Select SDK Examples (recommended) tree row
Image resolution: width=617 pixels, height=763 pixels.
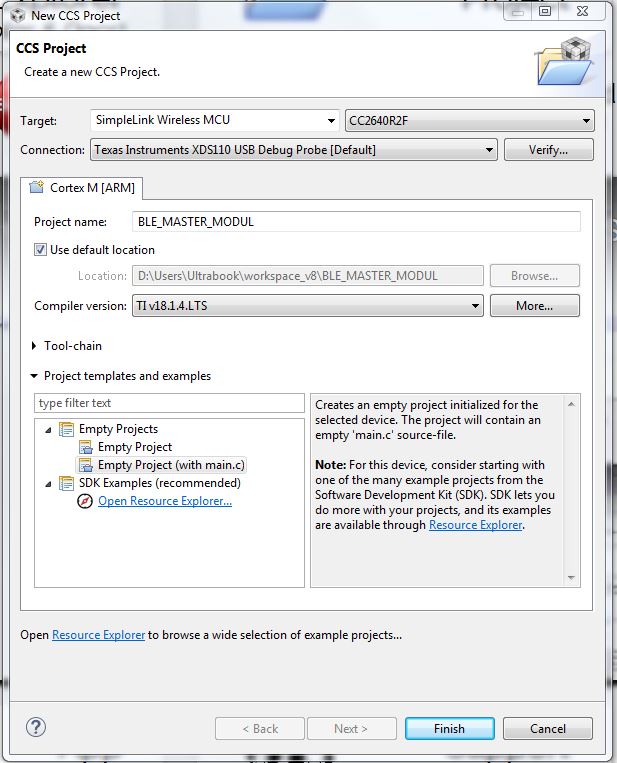click(x=160, y=483)
